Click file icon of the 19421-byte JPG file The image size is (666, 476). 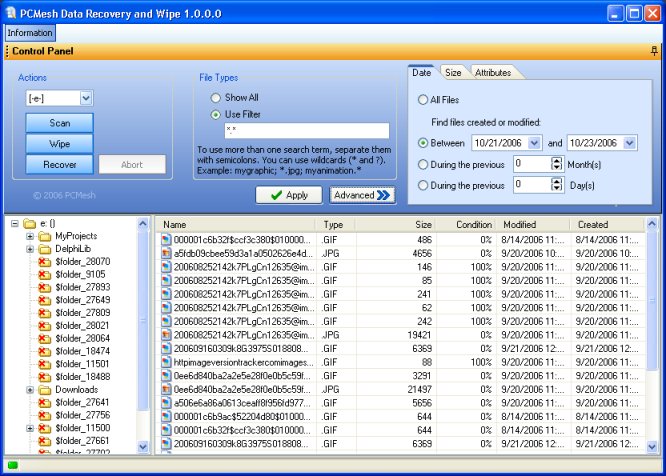[x=166, y=335]
